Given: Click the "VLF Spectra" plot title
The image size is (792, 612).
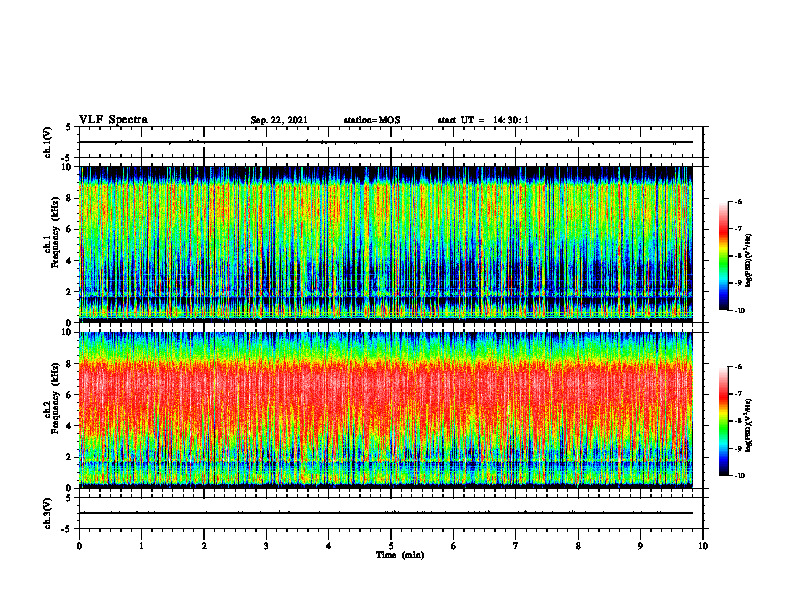Looking at the screenshot, I should (x=113, y=119).
